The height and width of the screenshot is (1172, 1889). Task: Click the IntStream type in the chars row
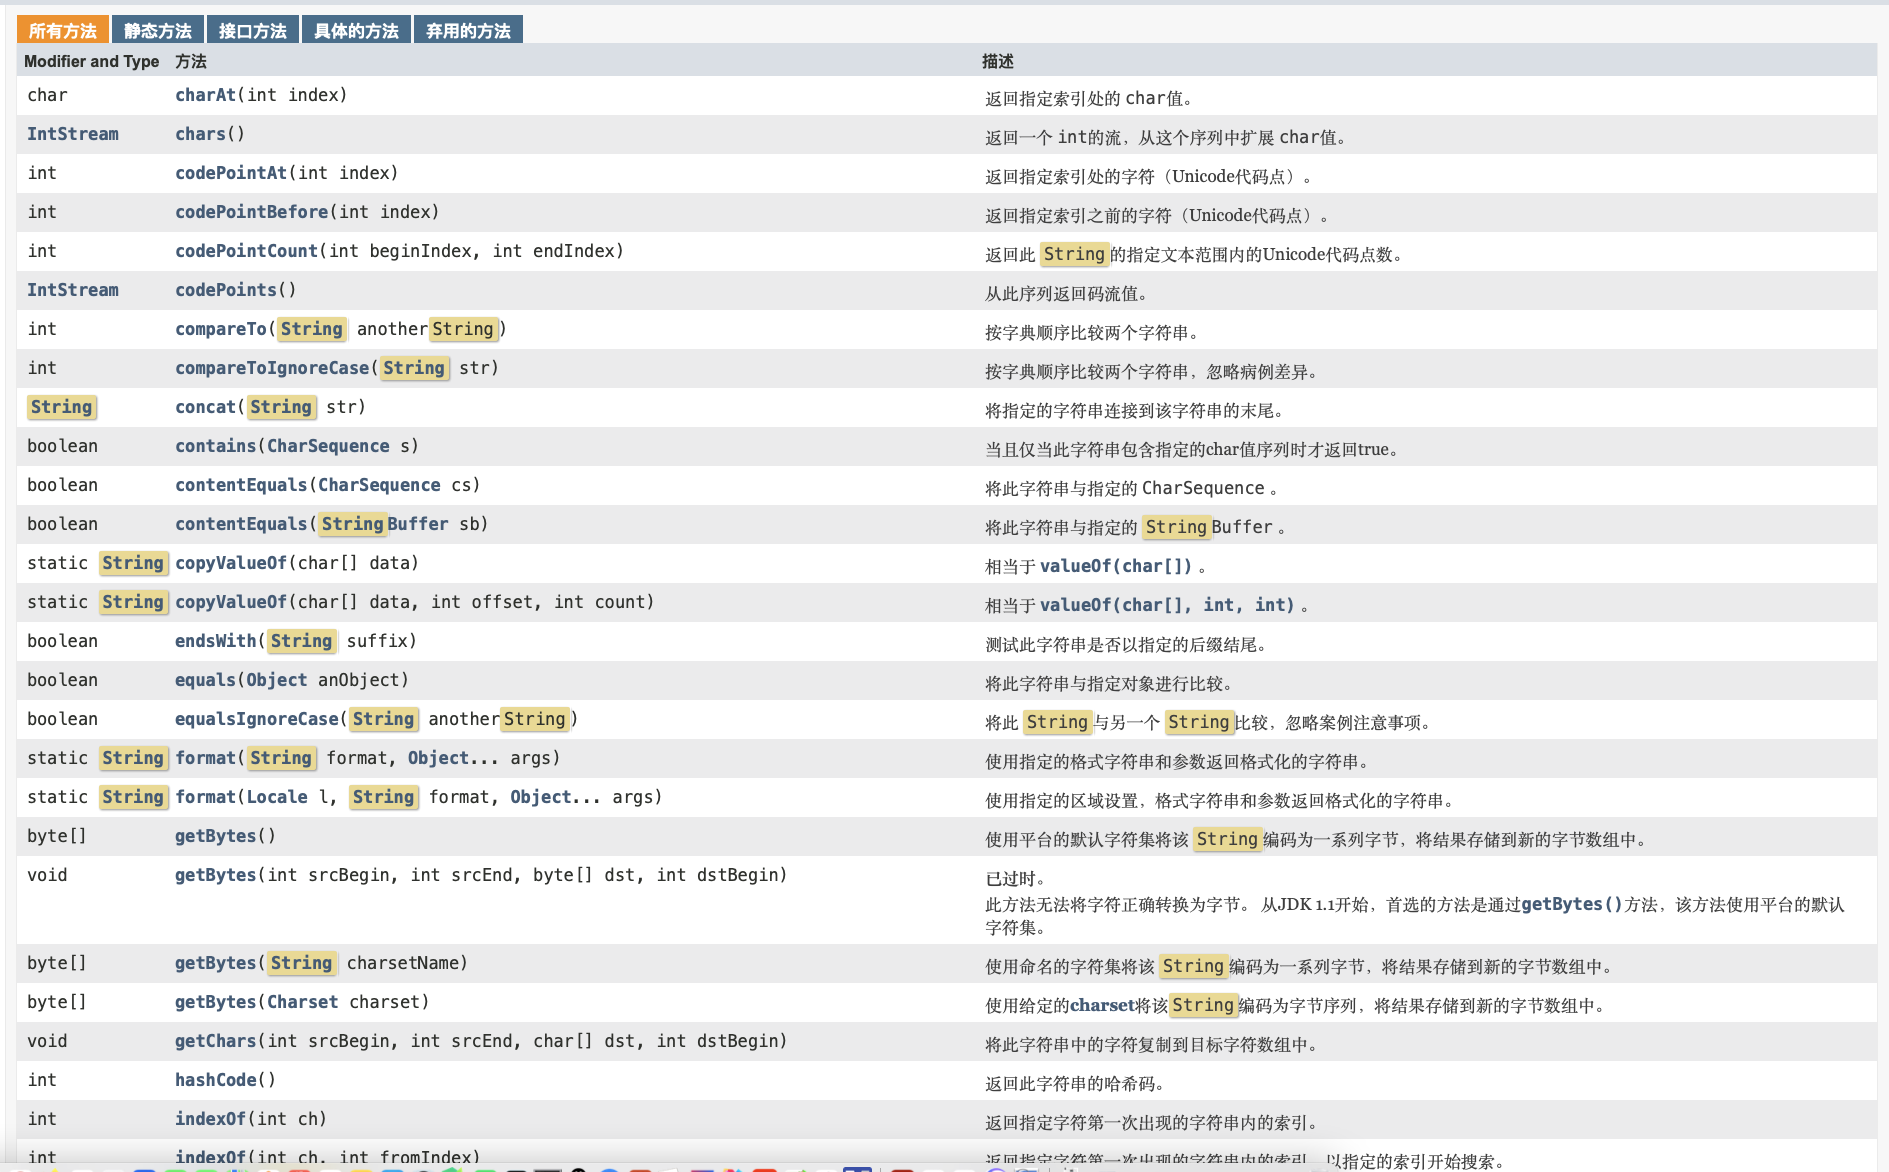73,134
